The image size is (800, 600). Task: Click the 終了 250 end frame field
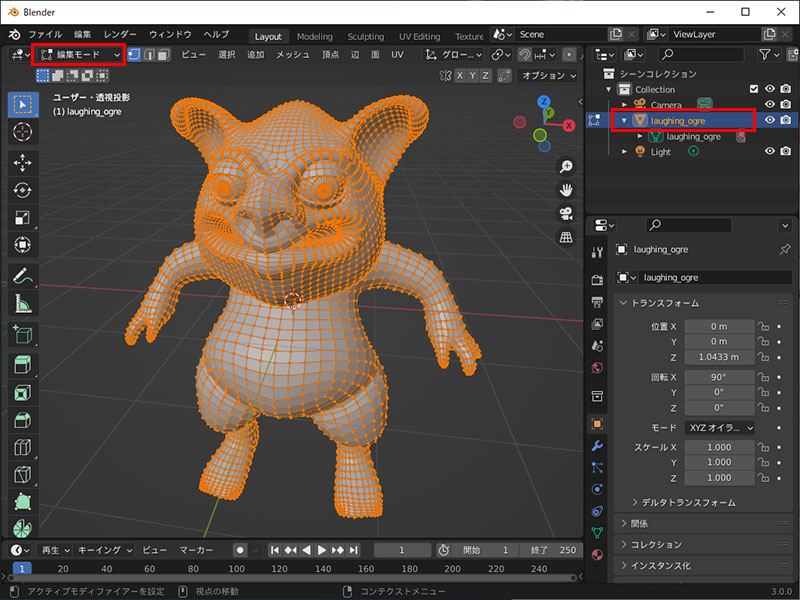552,550
